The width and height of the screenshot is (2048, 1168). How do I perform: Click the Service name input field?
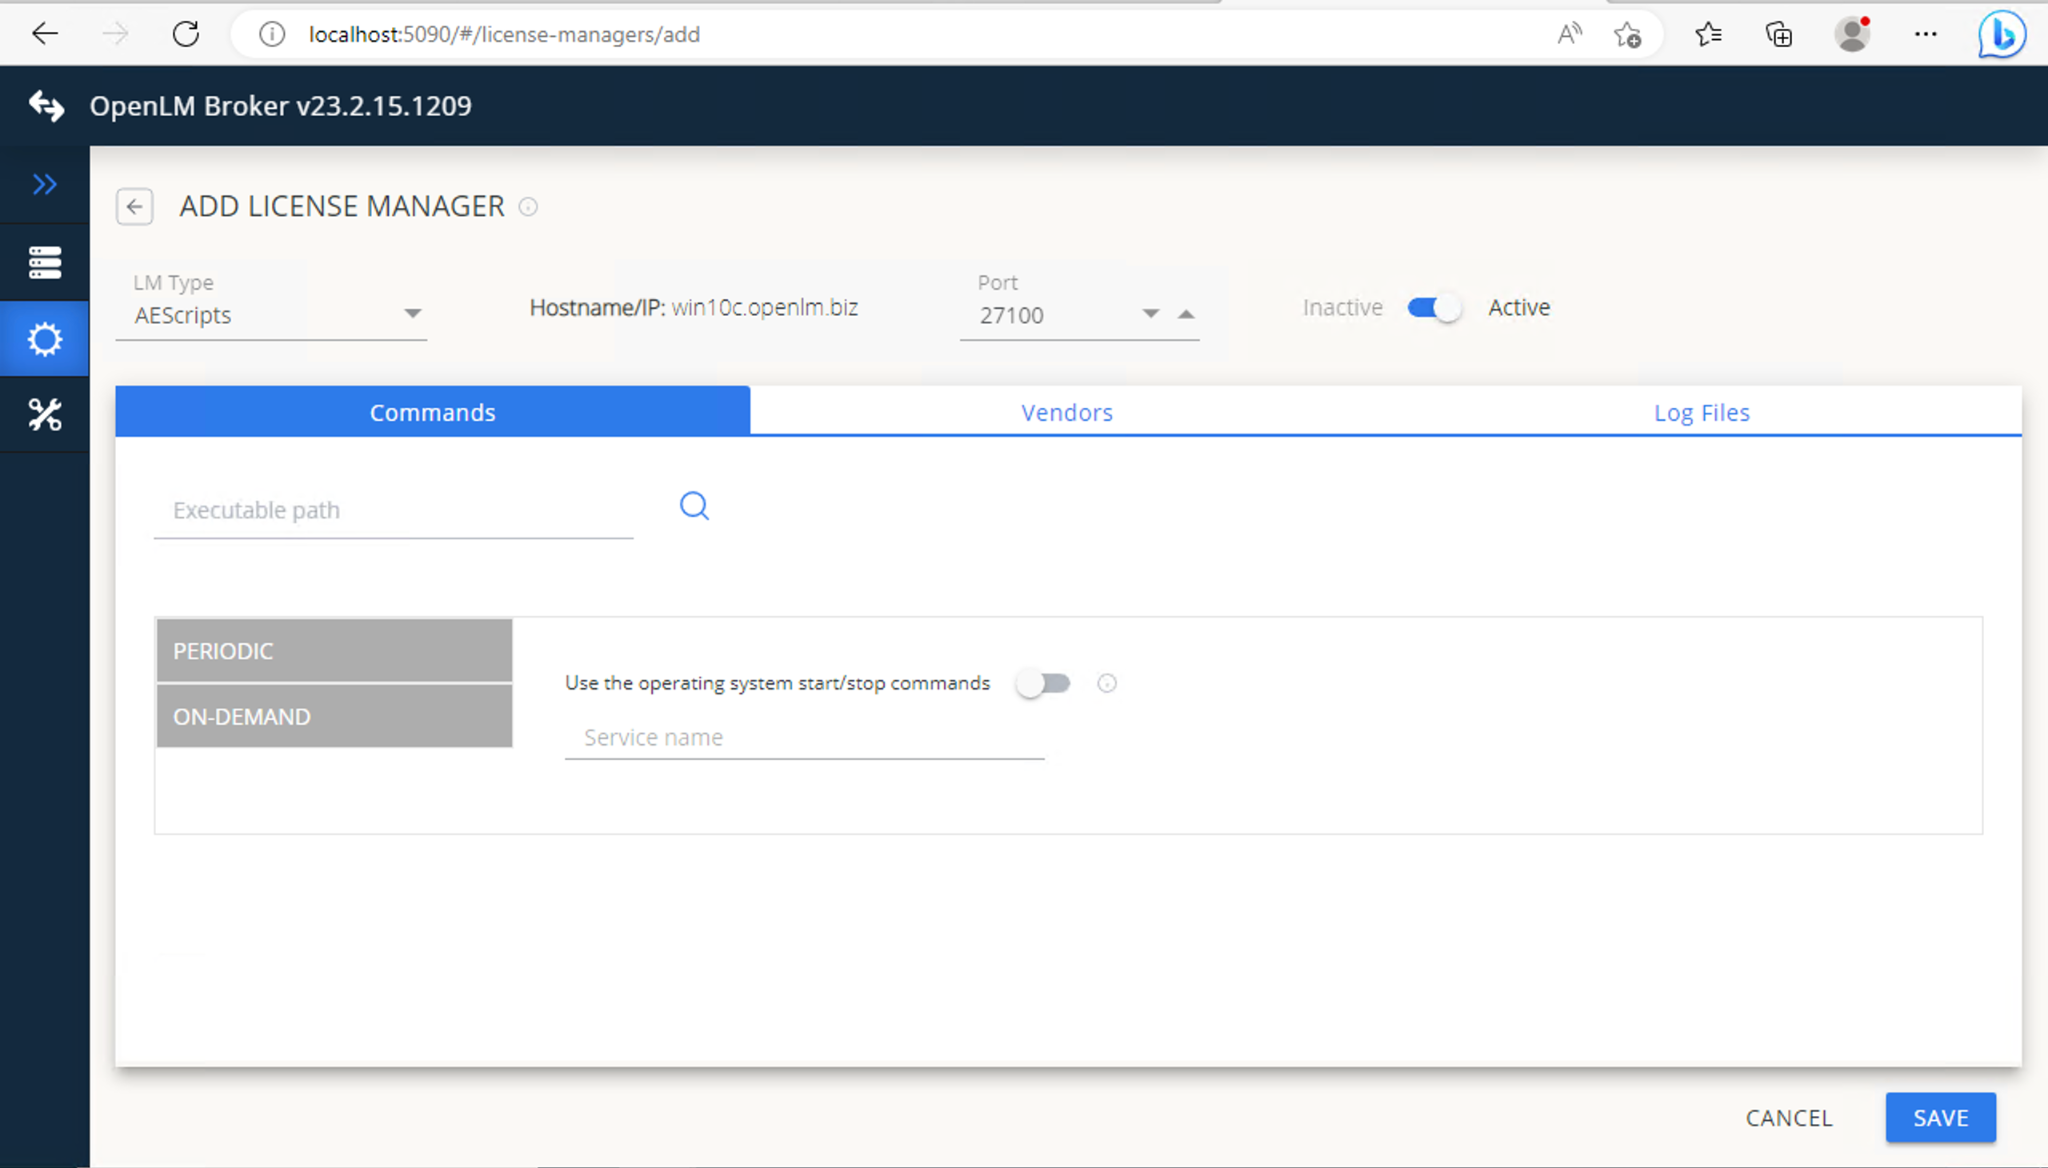tap(804, 738)
